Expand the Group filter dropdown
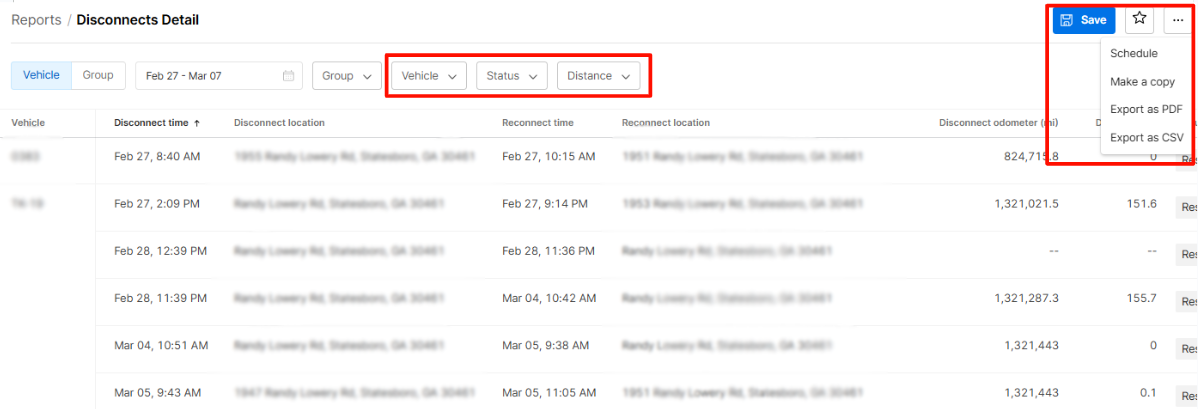Screen dimensions: 1198x409 (x=347, y=76)
